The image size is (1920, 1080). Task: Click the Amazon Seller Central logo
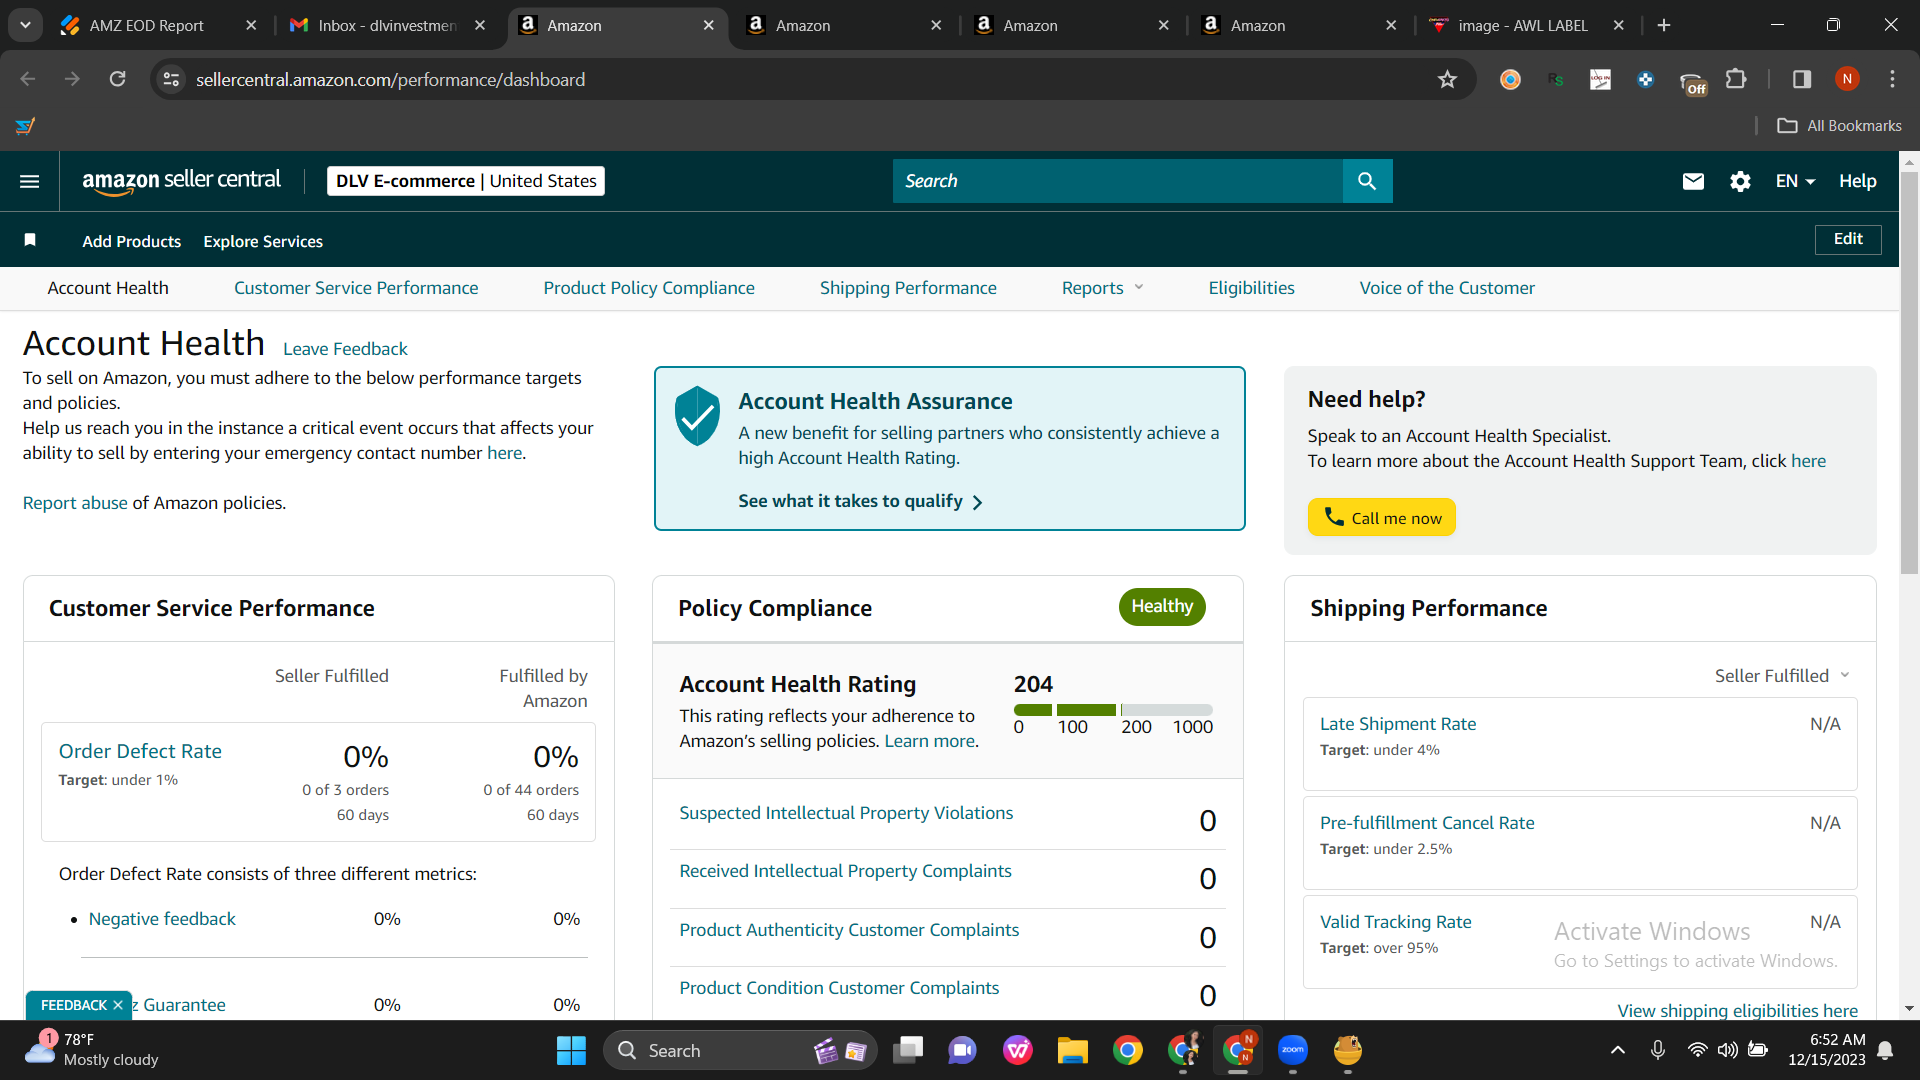[181, 181]
